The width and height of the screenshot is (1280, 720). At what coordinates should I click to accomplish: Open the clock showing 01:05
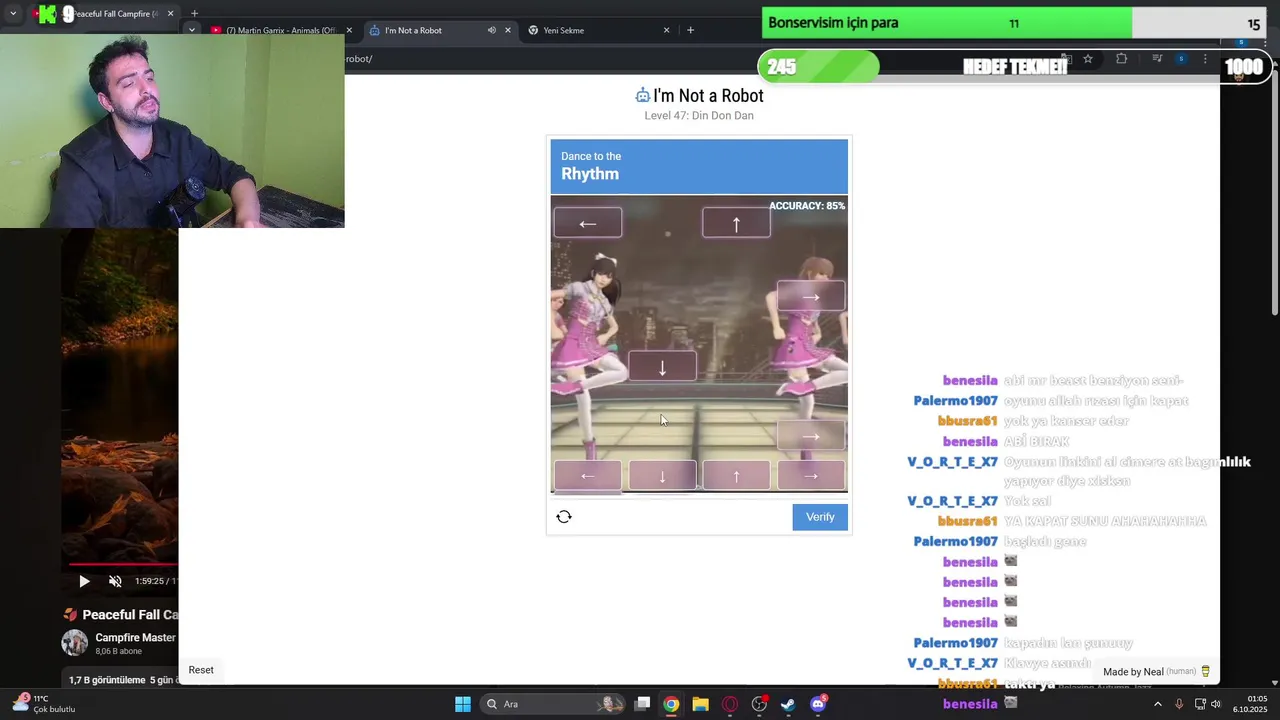point(1250,704)
